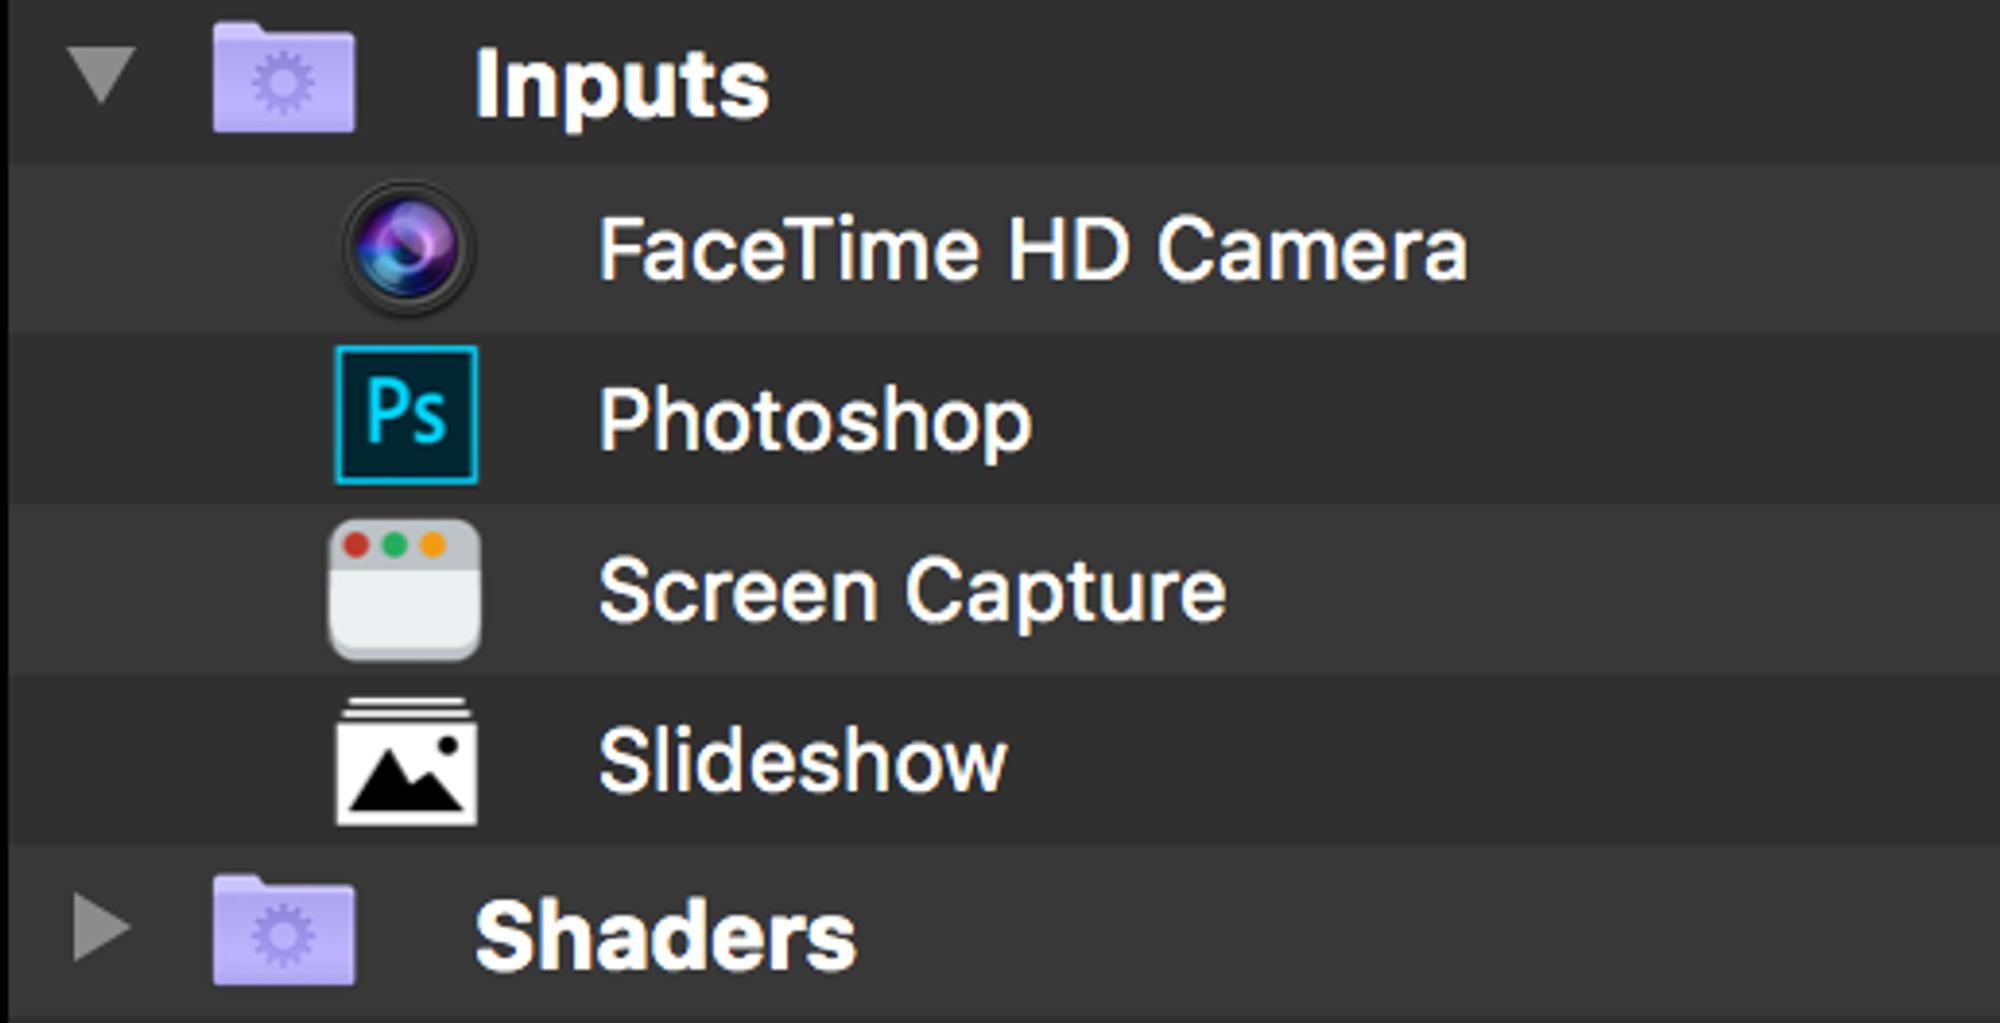
Task: Click the Screen Capture window icon
Action: point(405,589)
